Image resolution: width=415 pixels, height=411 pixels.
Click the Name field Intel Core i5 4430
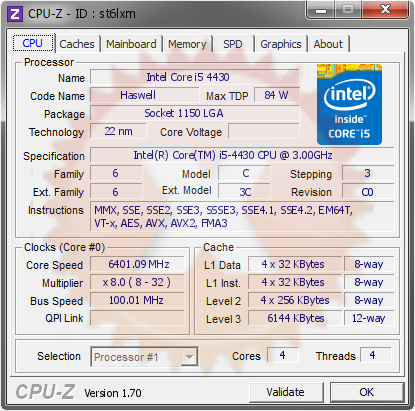[x=195, y=77]
